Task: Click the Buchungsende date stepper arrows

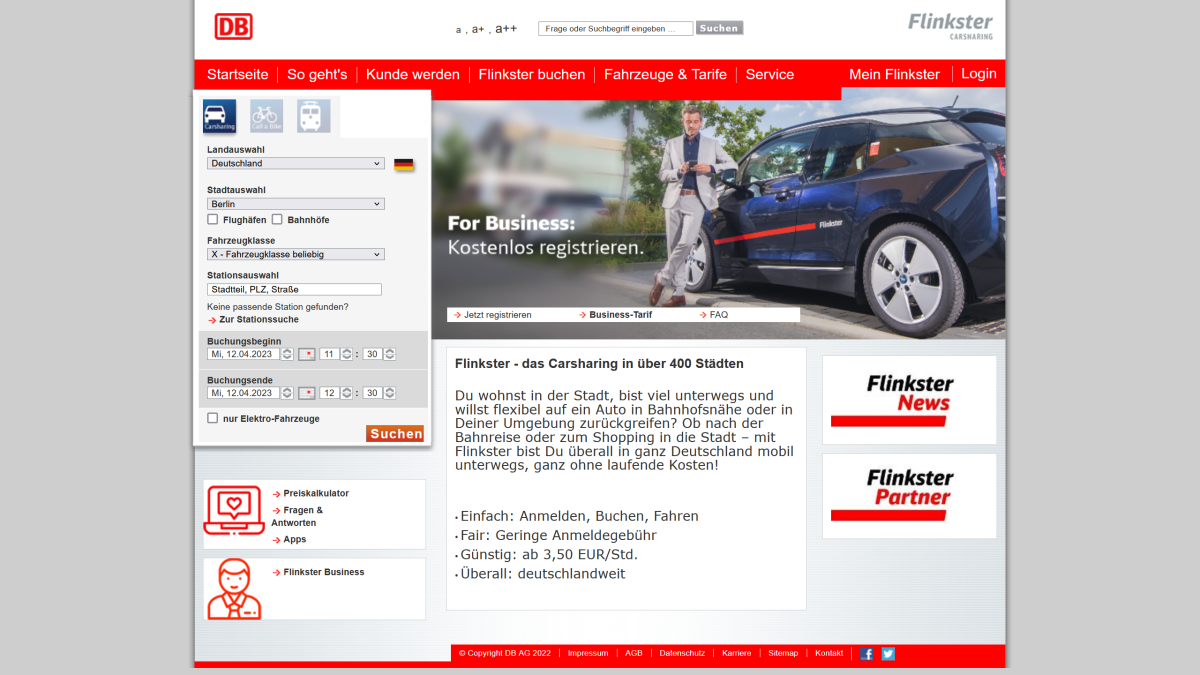Action: (287, 393)
